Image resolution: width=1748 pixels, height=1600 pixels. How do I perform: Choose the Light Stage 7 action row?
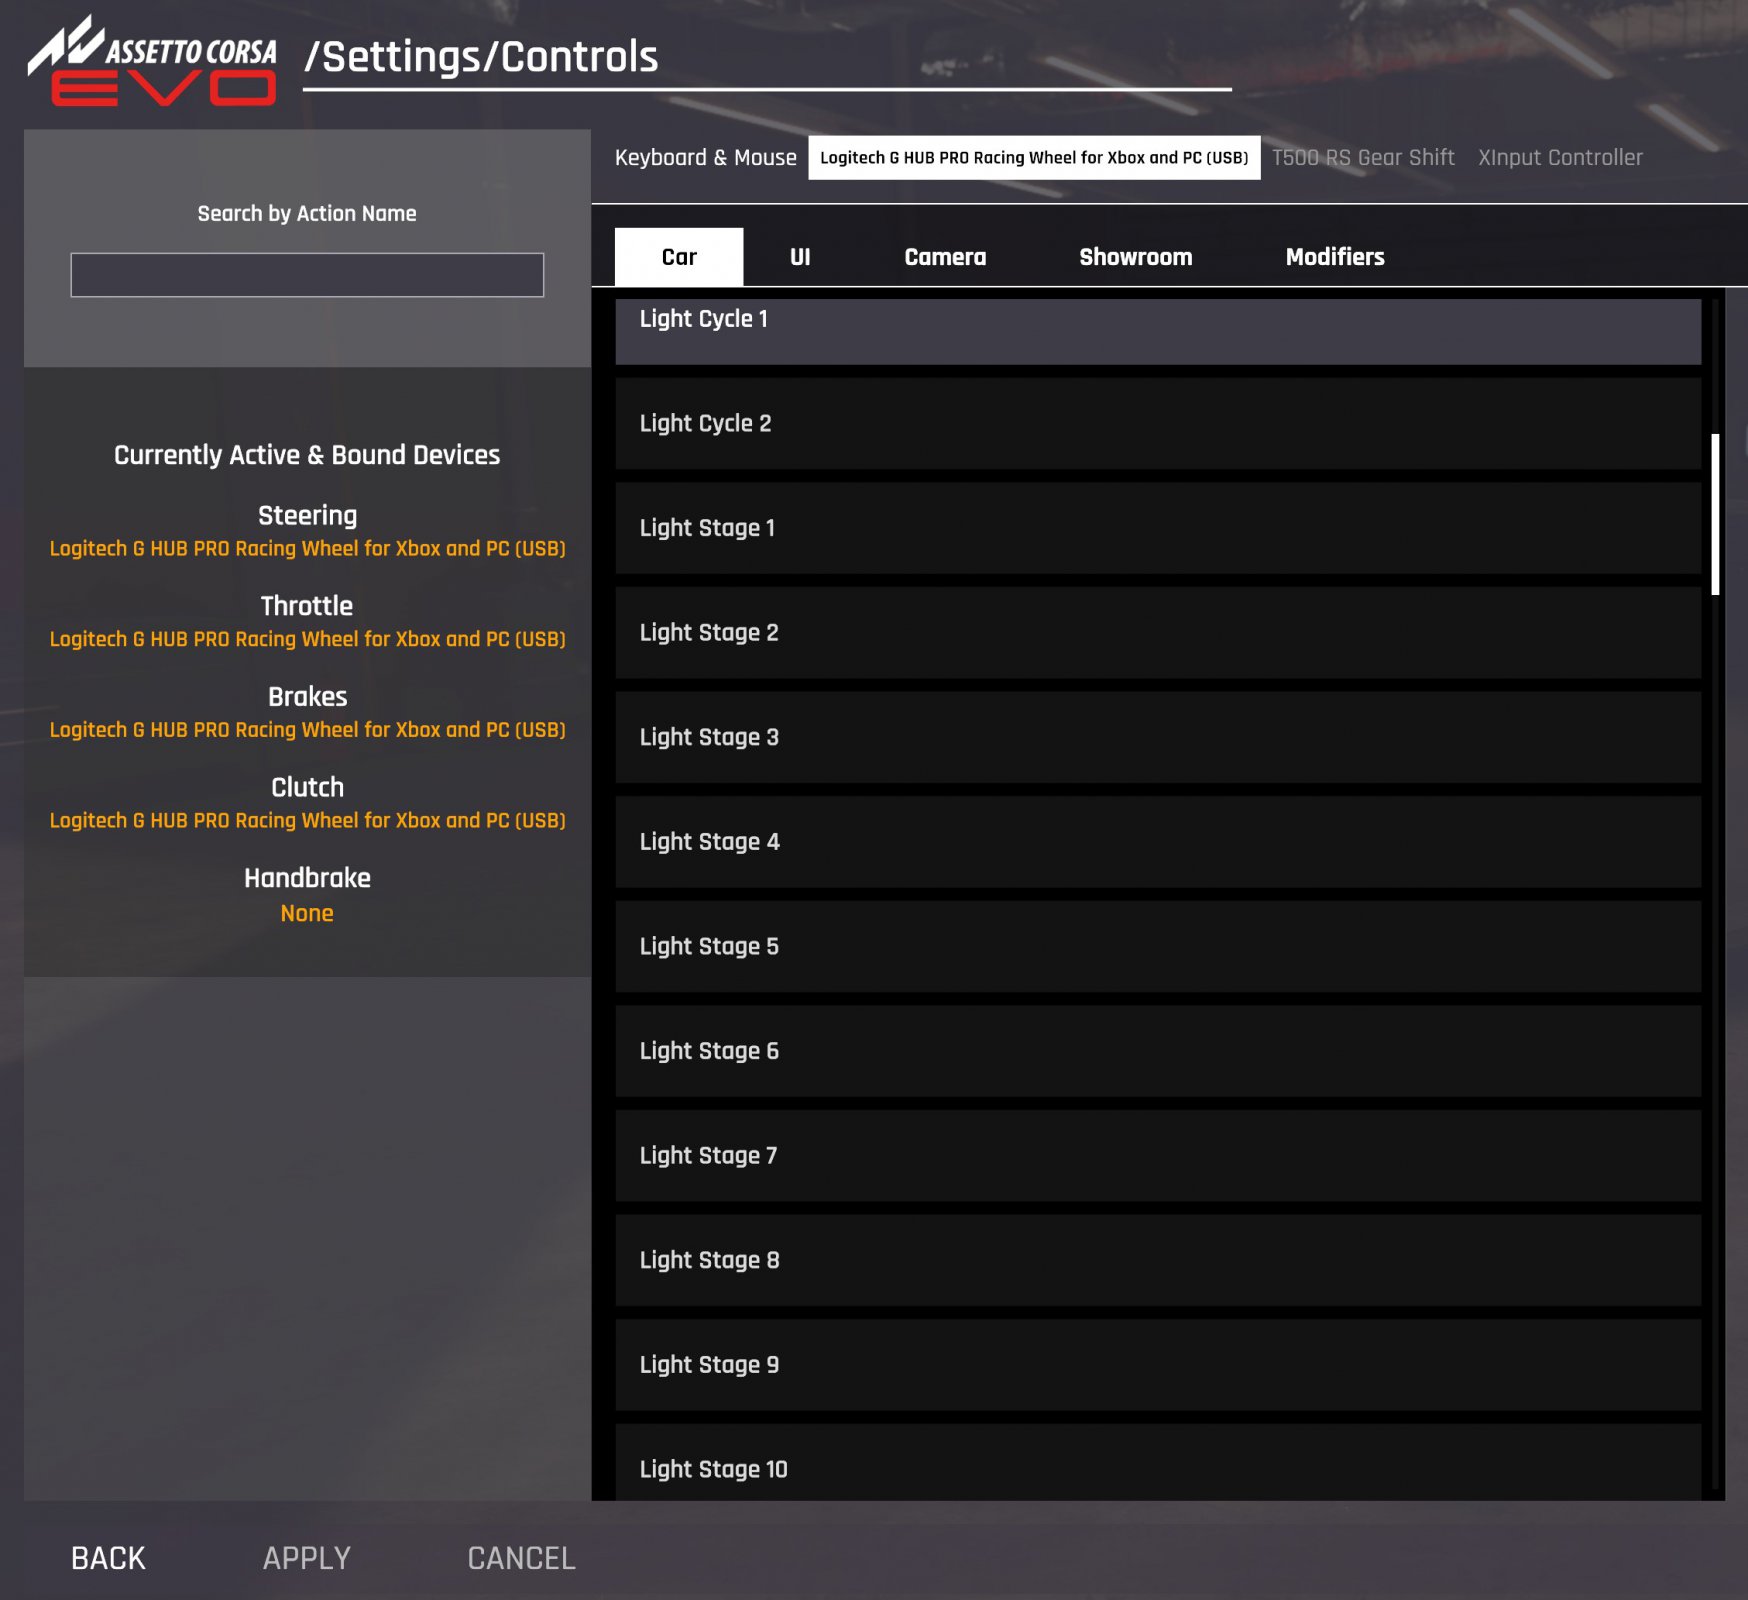tap(1157, 1156)
